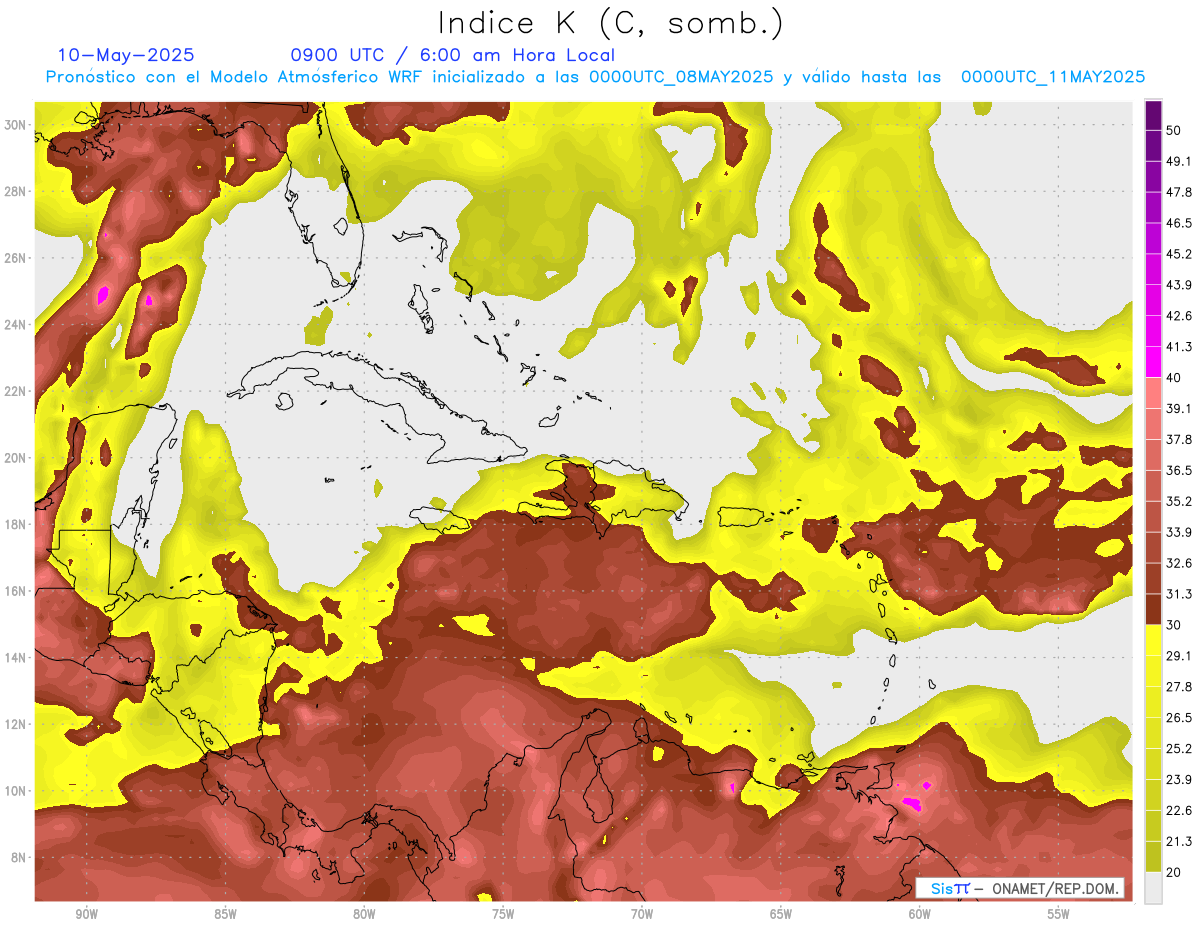
Task: Click the '0900 UTC / 6:00 am Hora Local' text
Action: click(453, 55)
